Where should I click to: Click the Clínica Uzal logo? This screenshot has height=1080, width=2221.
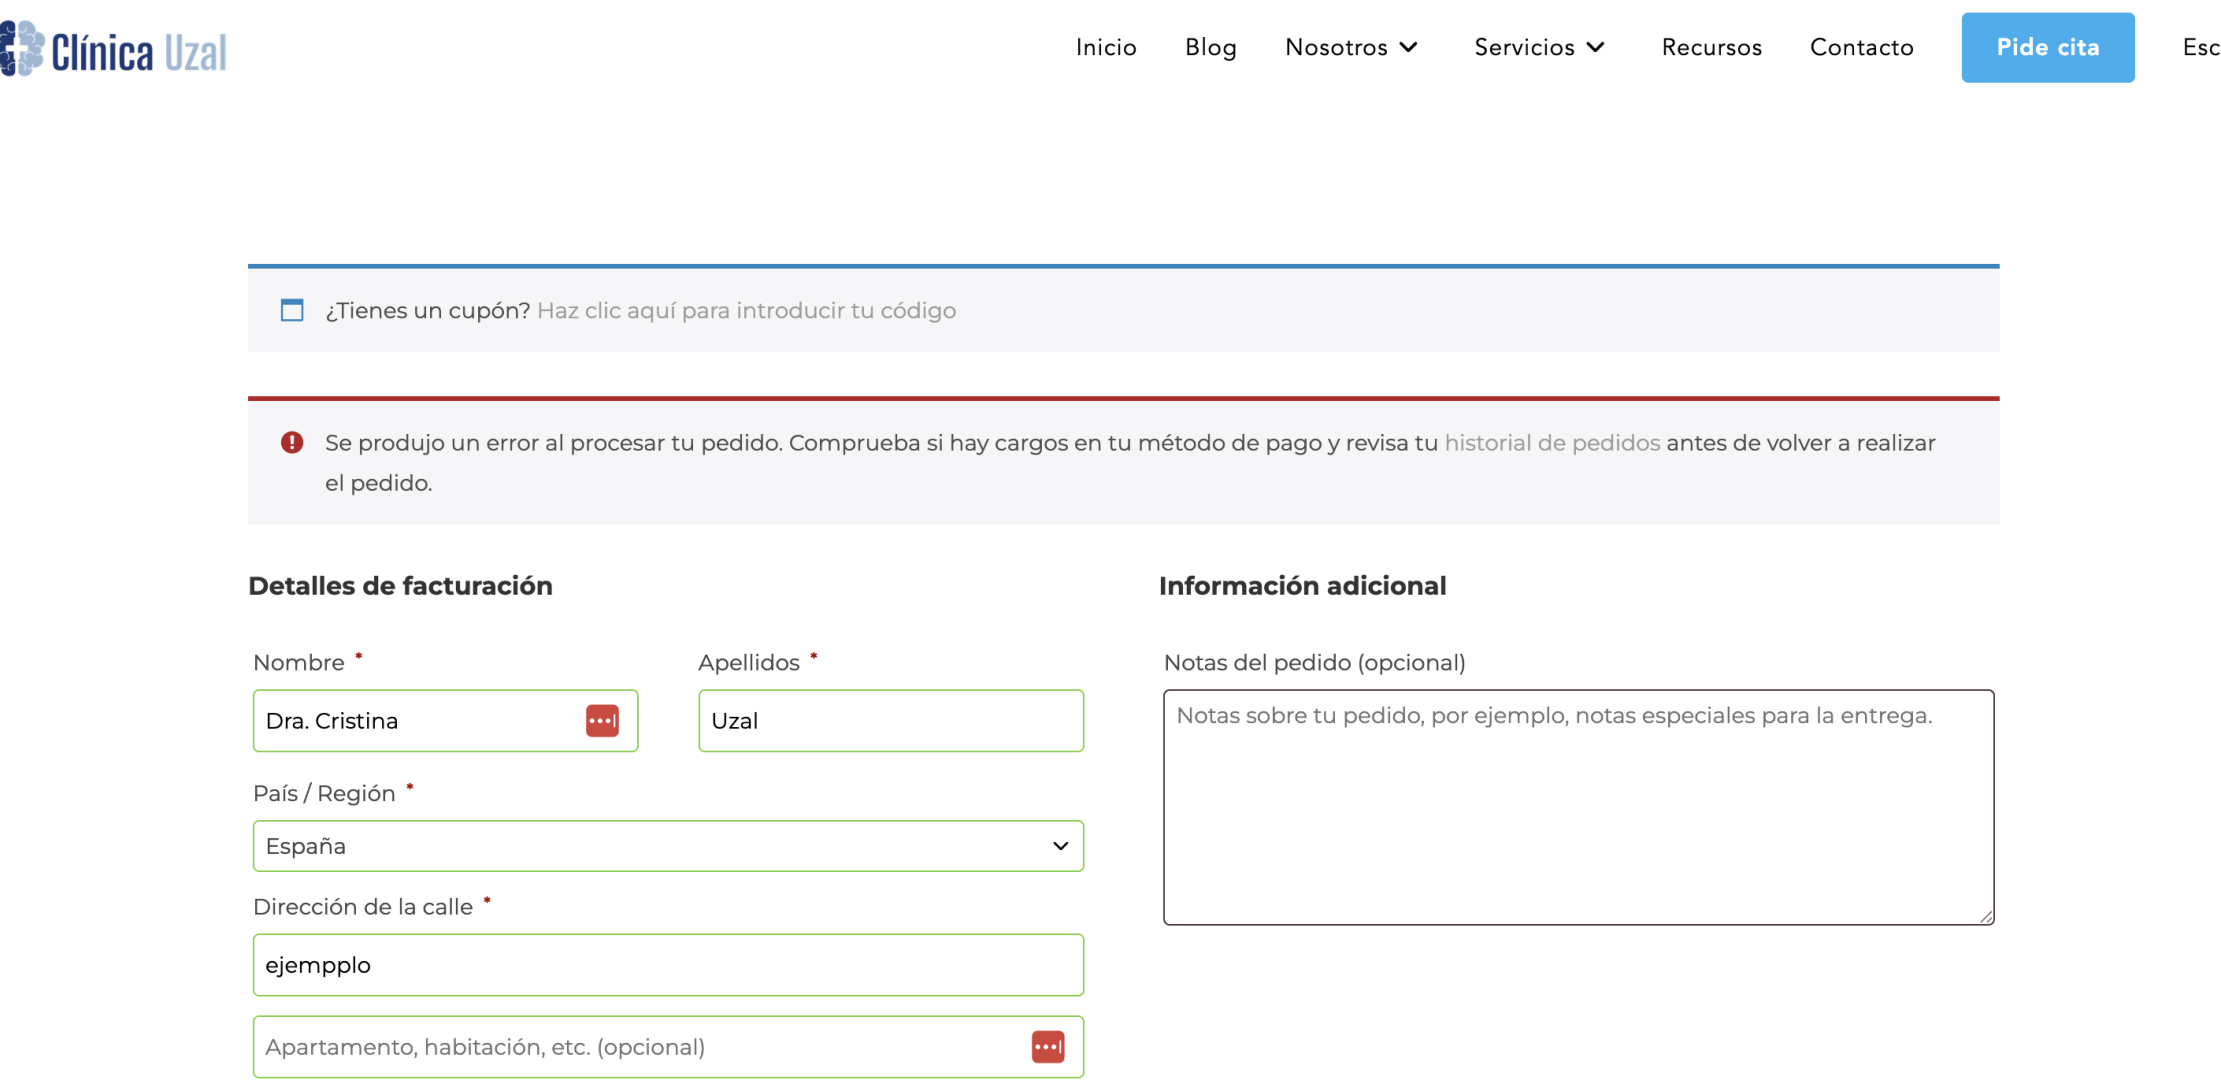click(114, 50)
